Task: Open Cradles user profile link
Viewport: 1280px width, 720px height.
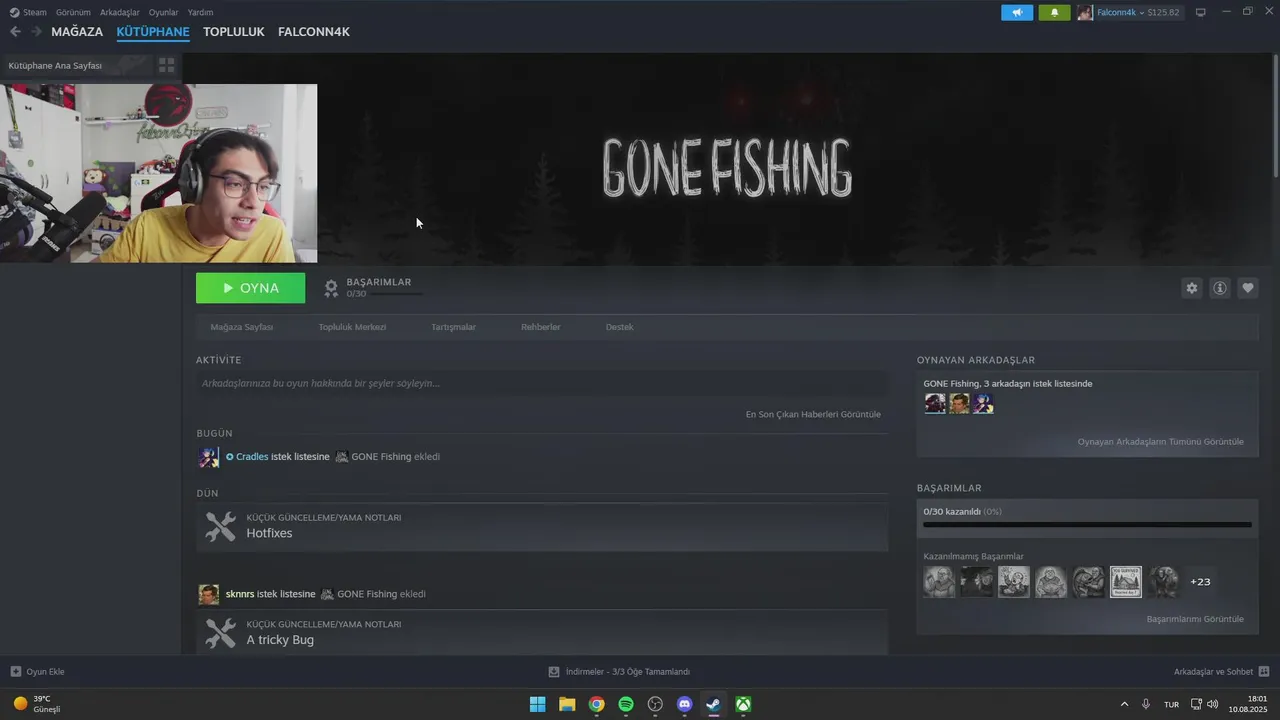Action: [252, 457]
